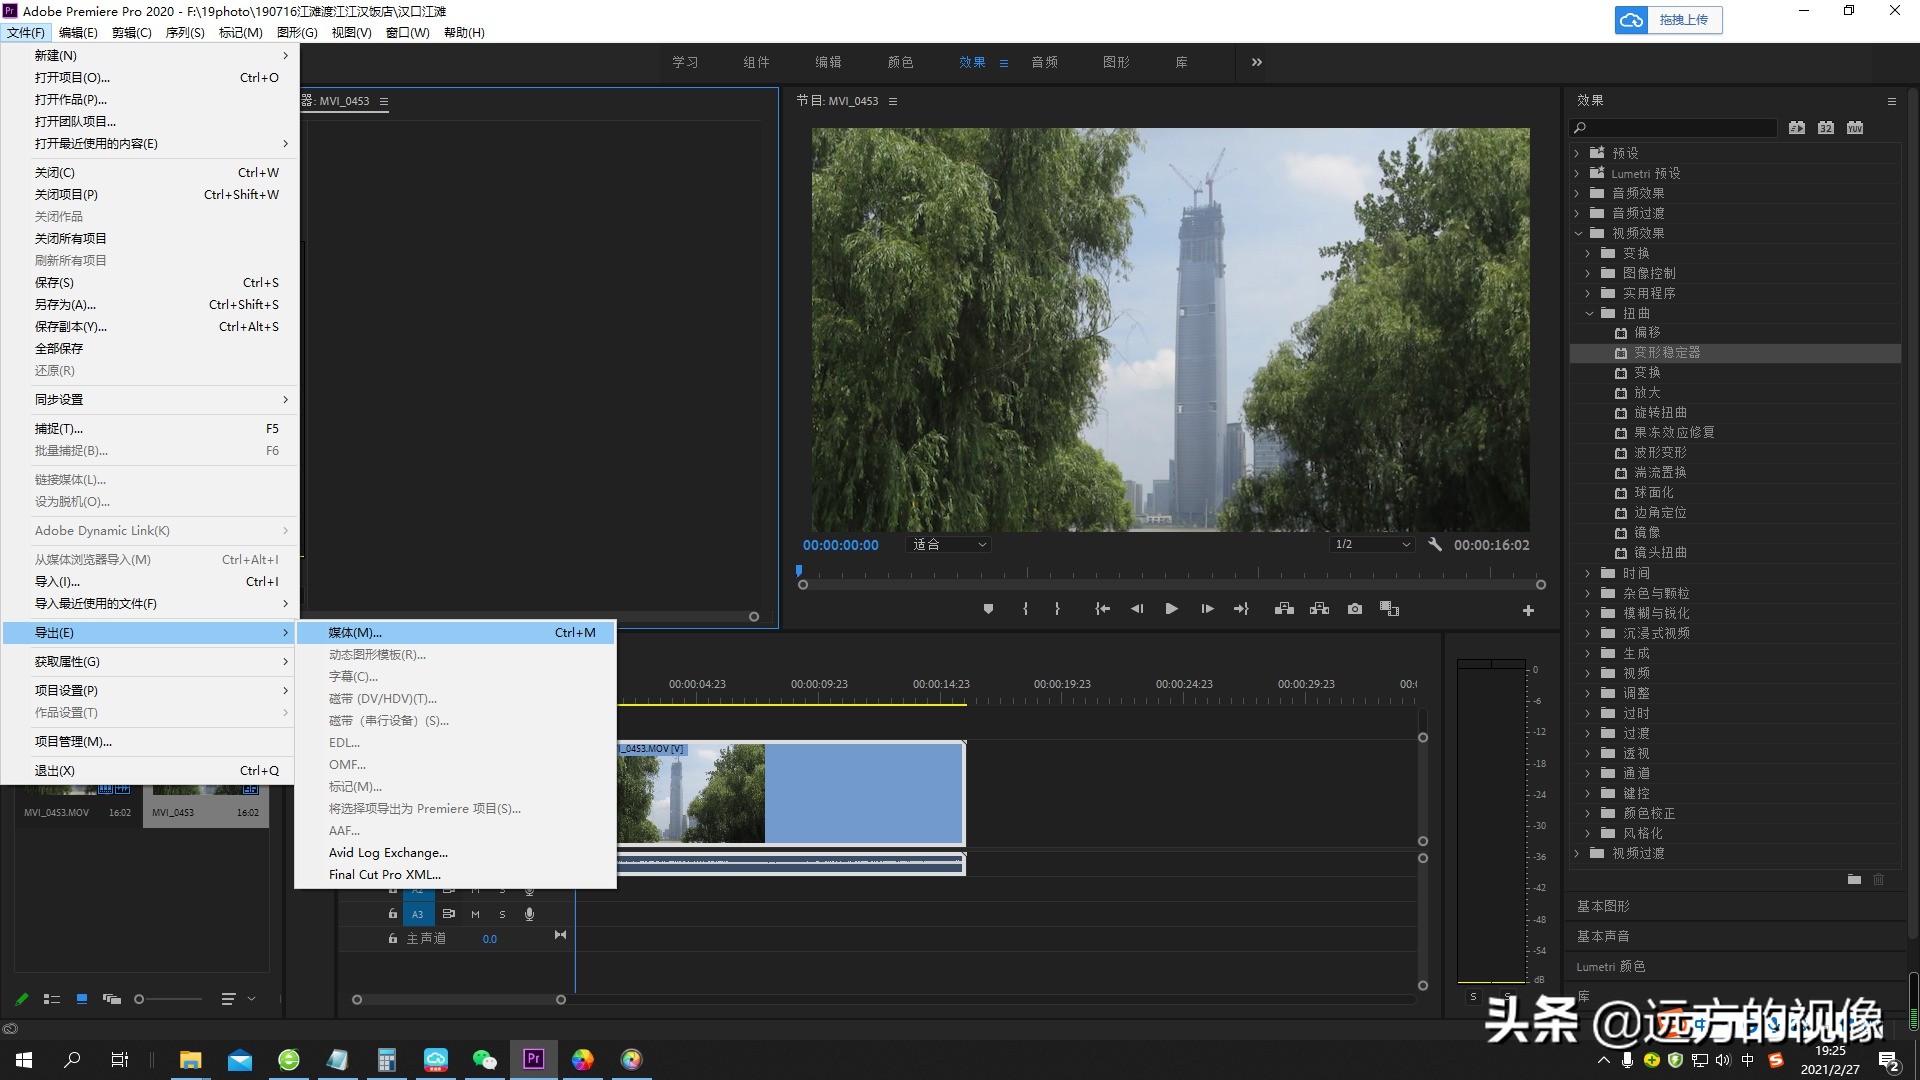The width and height of the screenshot is (1920, 1080).
Task: Expand the 图像控制 folder
Action: pyautogui.click(x=1588, y=273)
